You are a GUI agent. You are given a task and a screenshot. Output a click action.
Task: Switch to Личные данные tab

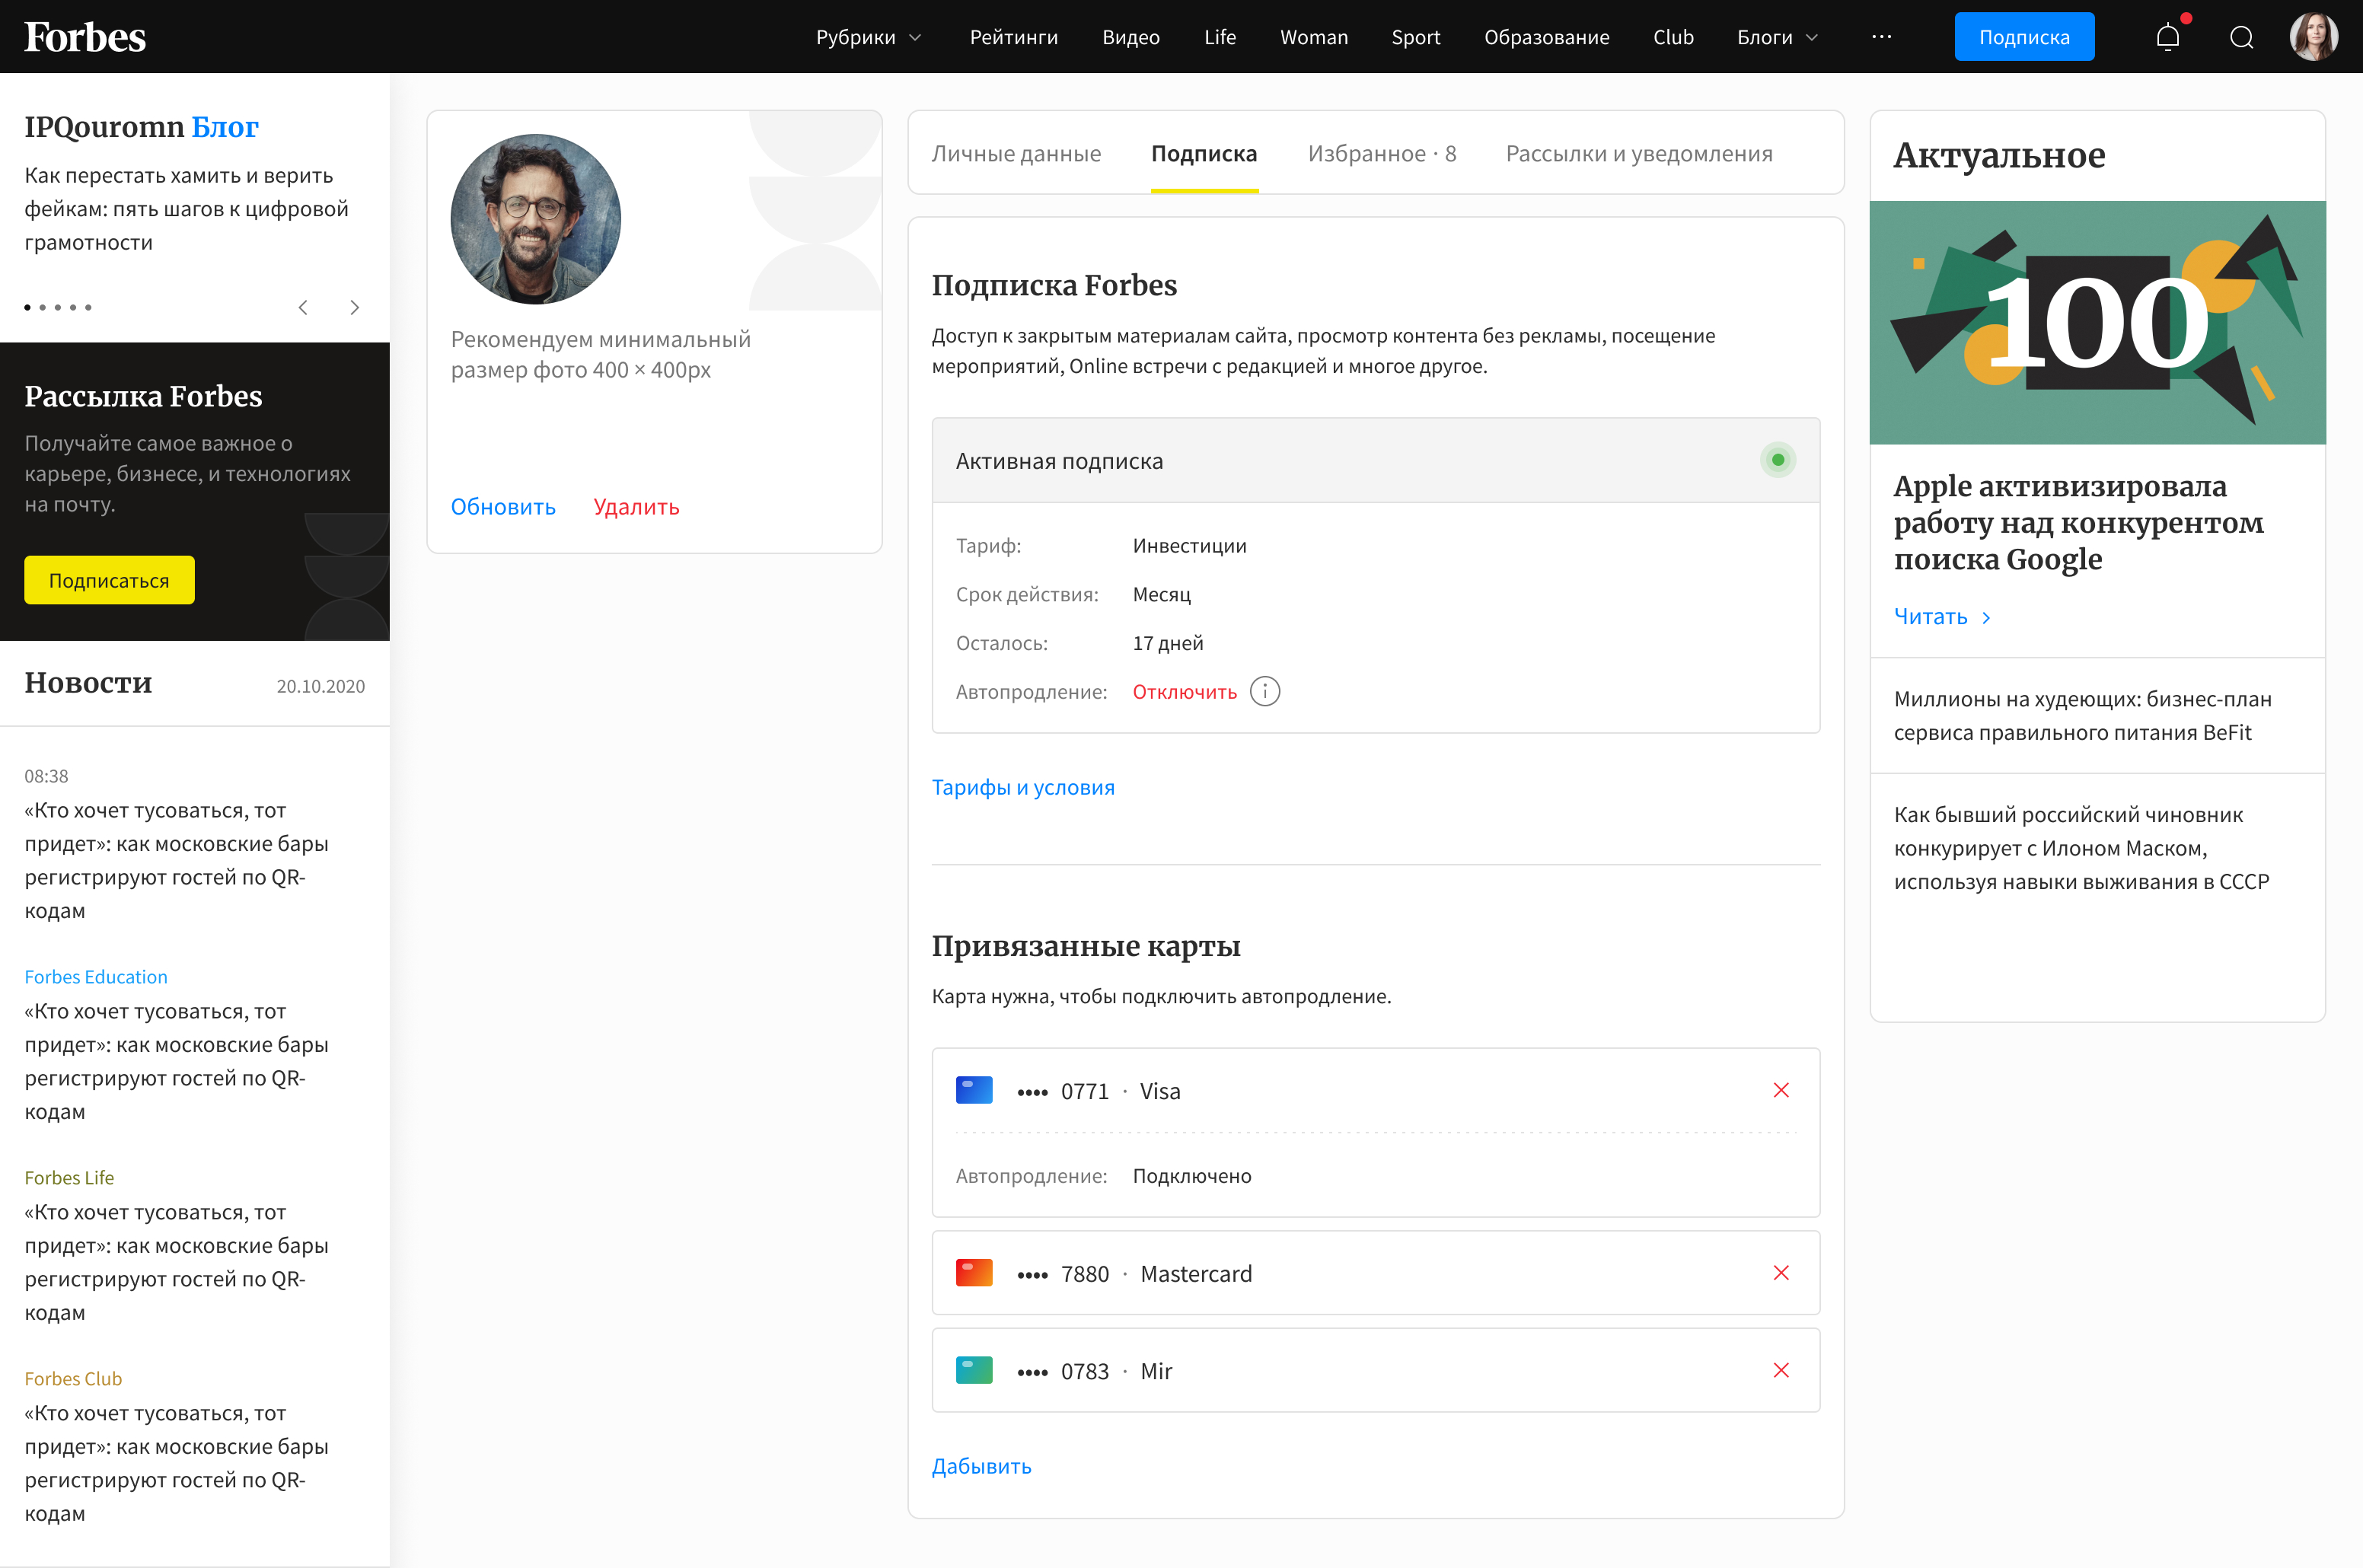[x=1016, y=154]
